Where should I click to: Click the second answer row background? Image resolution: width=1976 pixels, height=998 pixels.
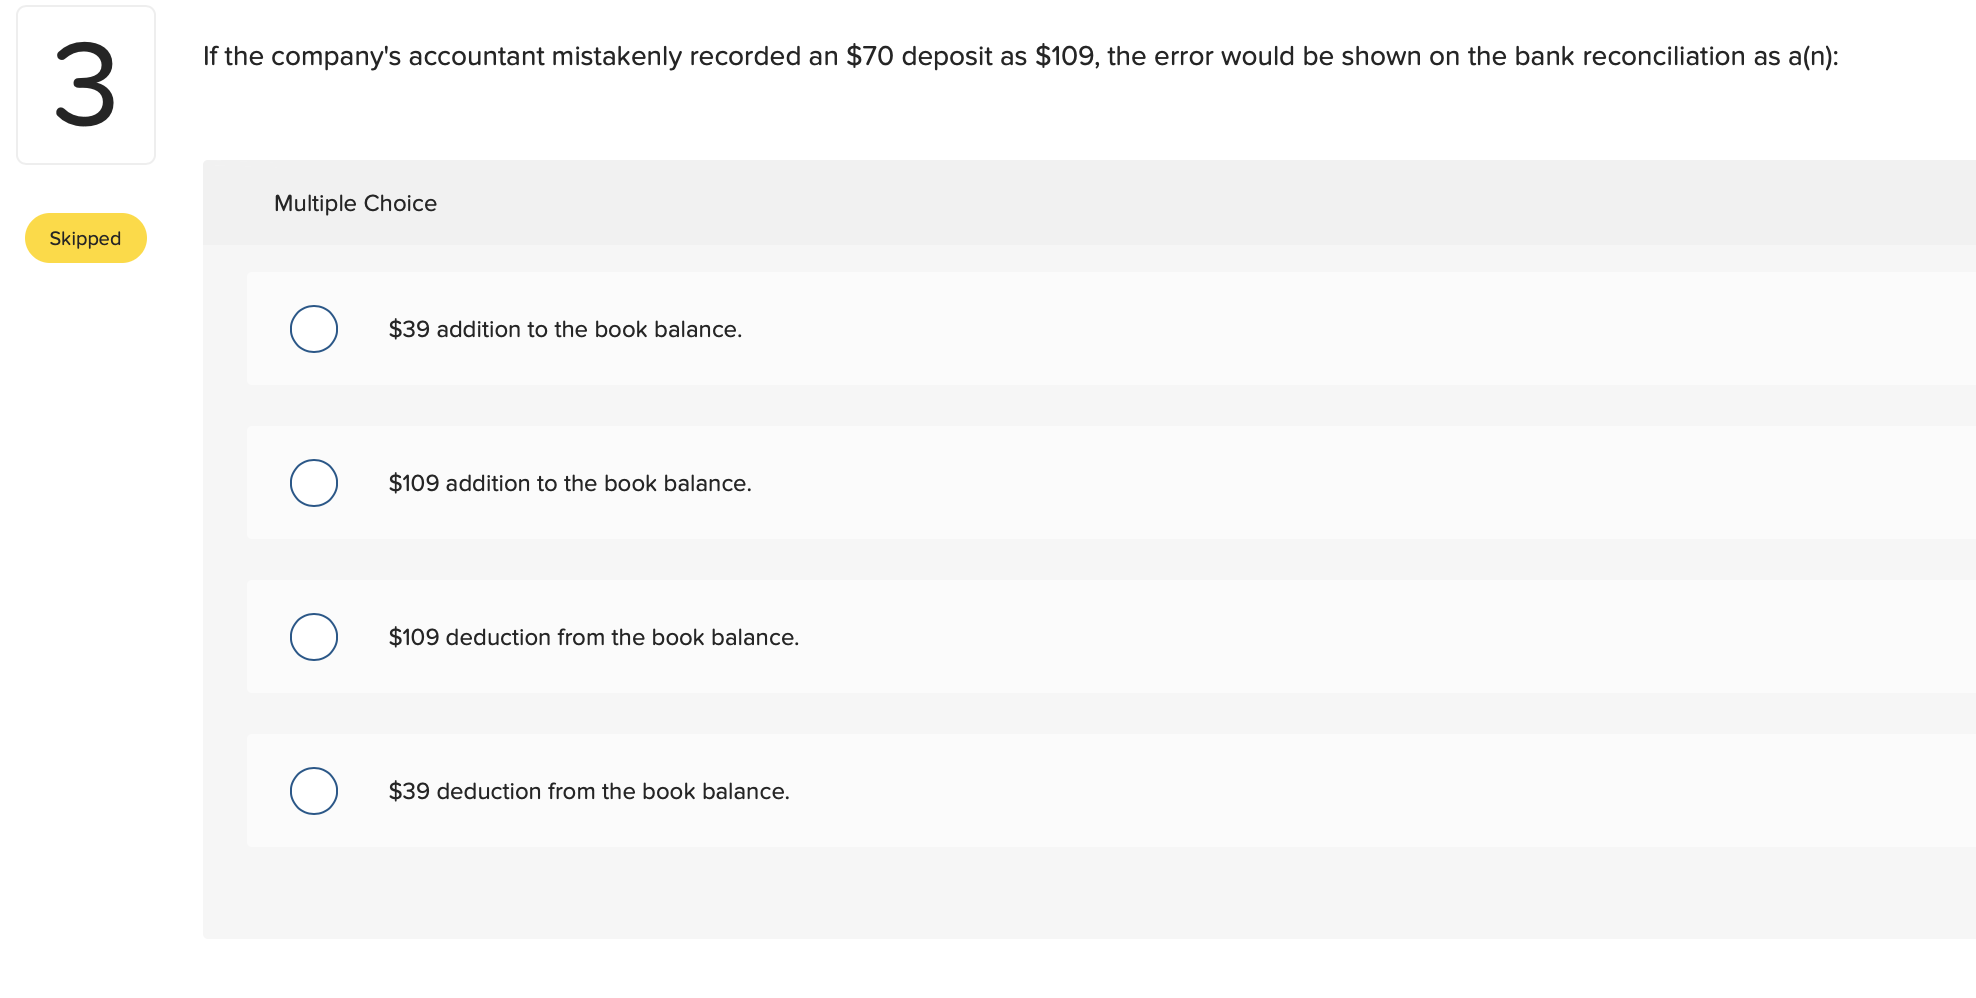tap(1100, 483)
